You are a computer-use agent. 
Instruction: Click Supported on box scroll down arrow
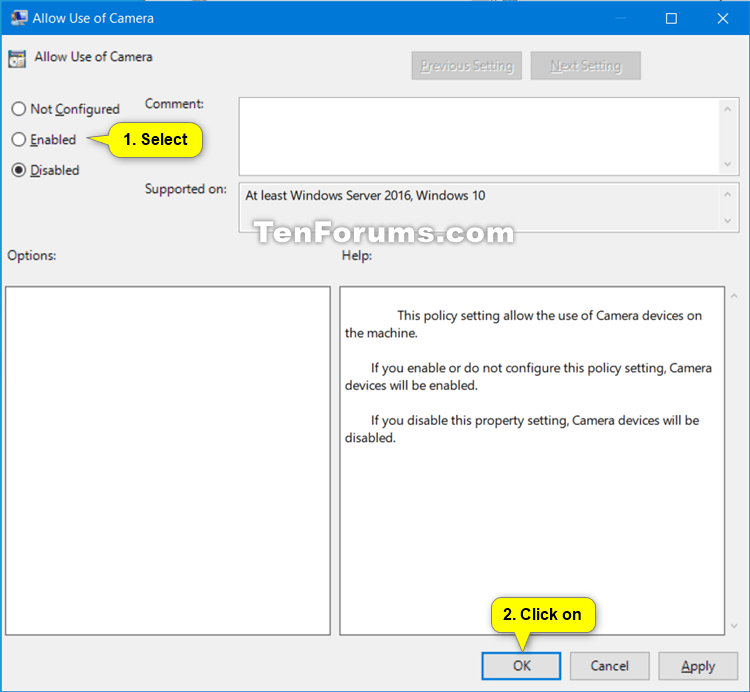[728, 220]
